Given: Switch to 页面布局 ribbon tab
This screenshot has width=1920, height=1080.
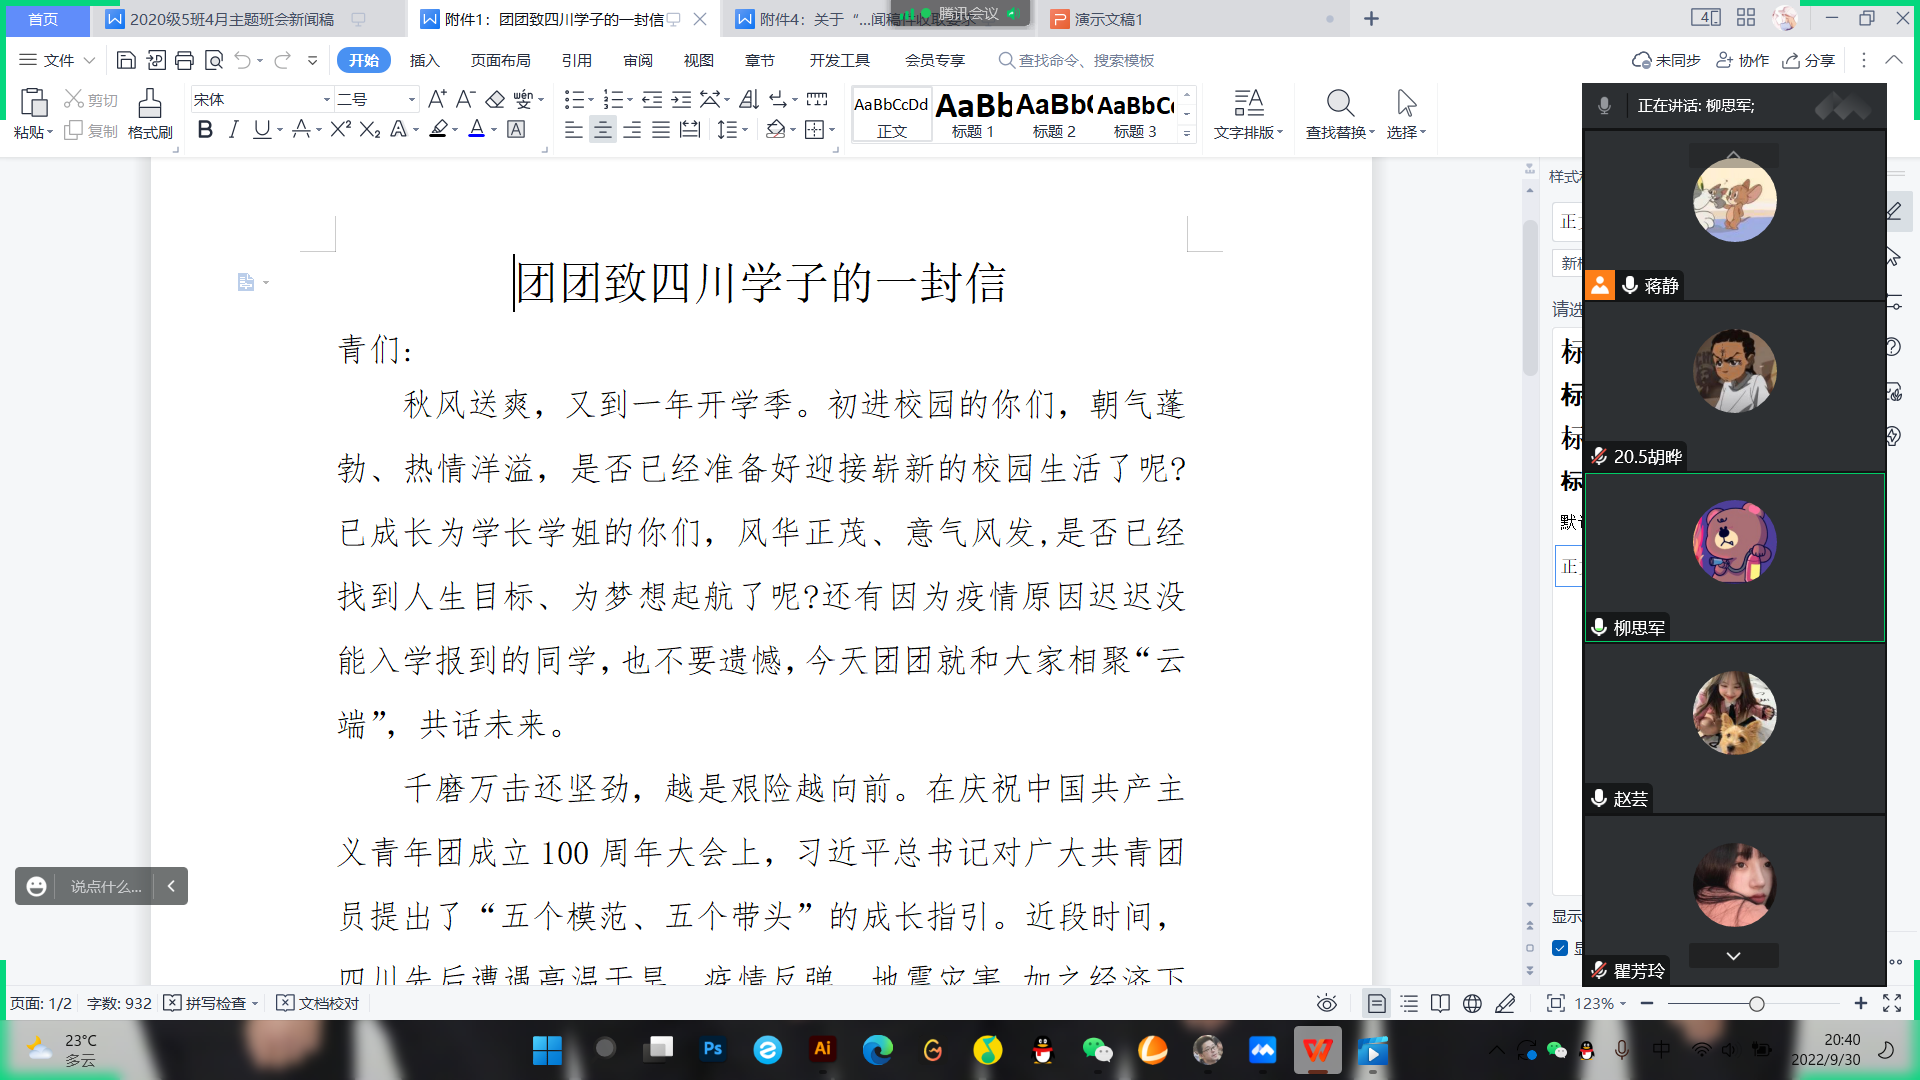Looking at the screenshot, I should (x=501, y=61).
